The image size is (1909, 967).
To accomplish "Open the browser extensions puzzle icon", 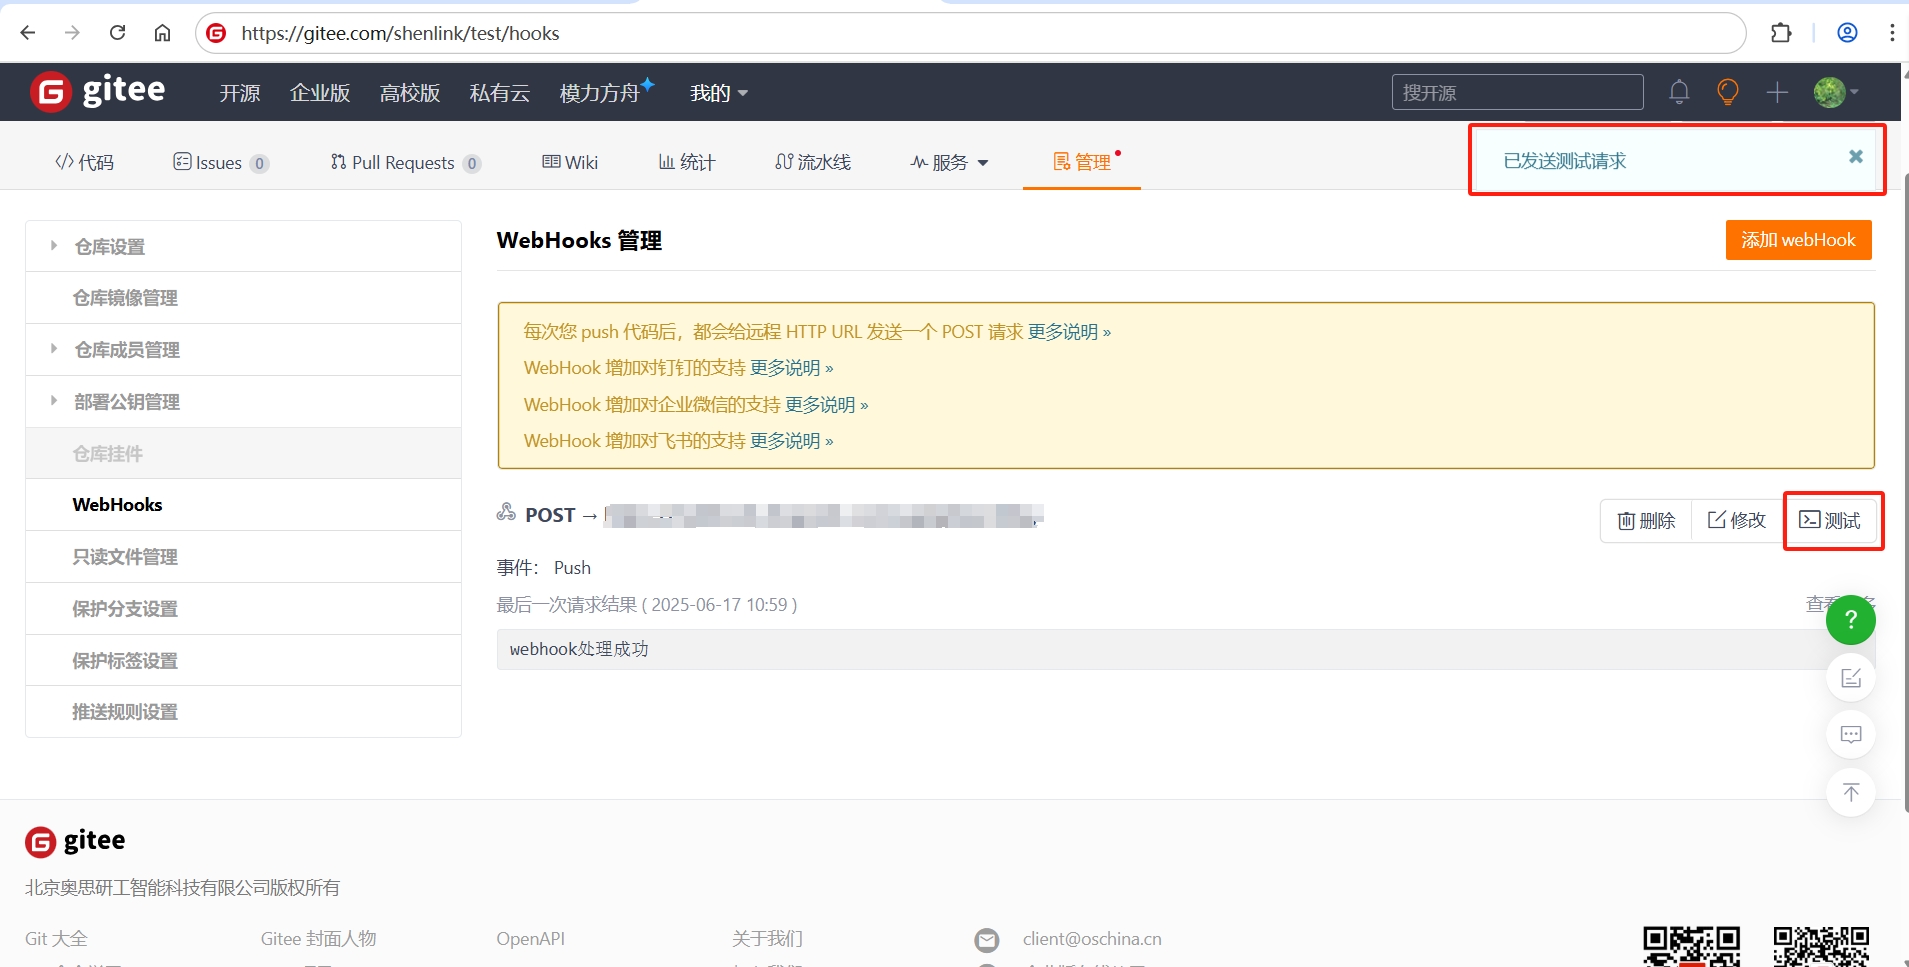I will coord(1781,32).
